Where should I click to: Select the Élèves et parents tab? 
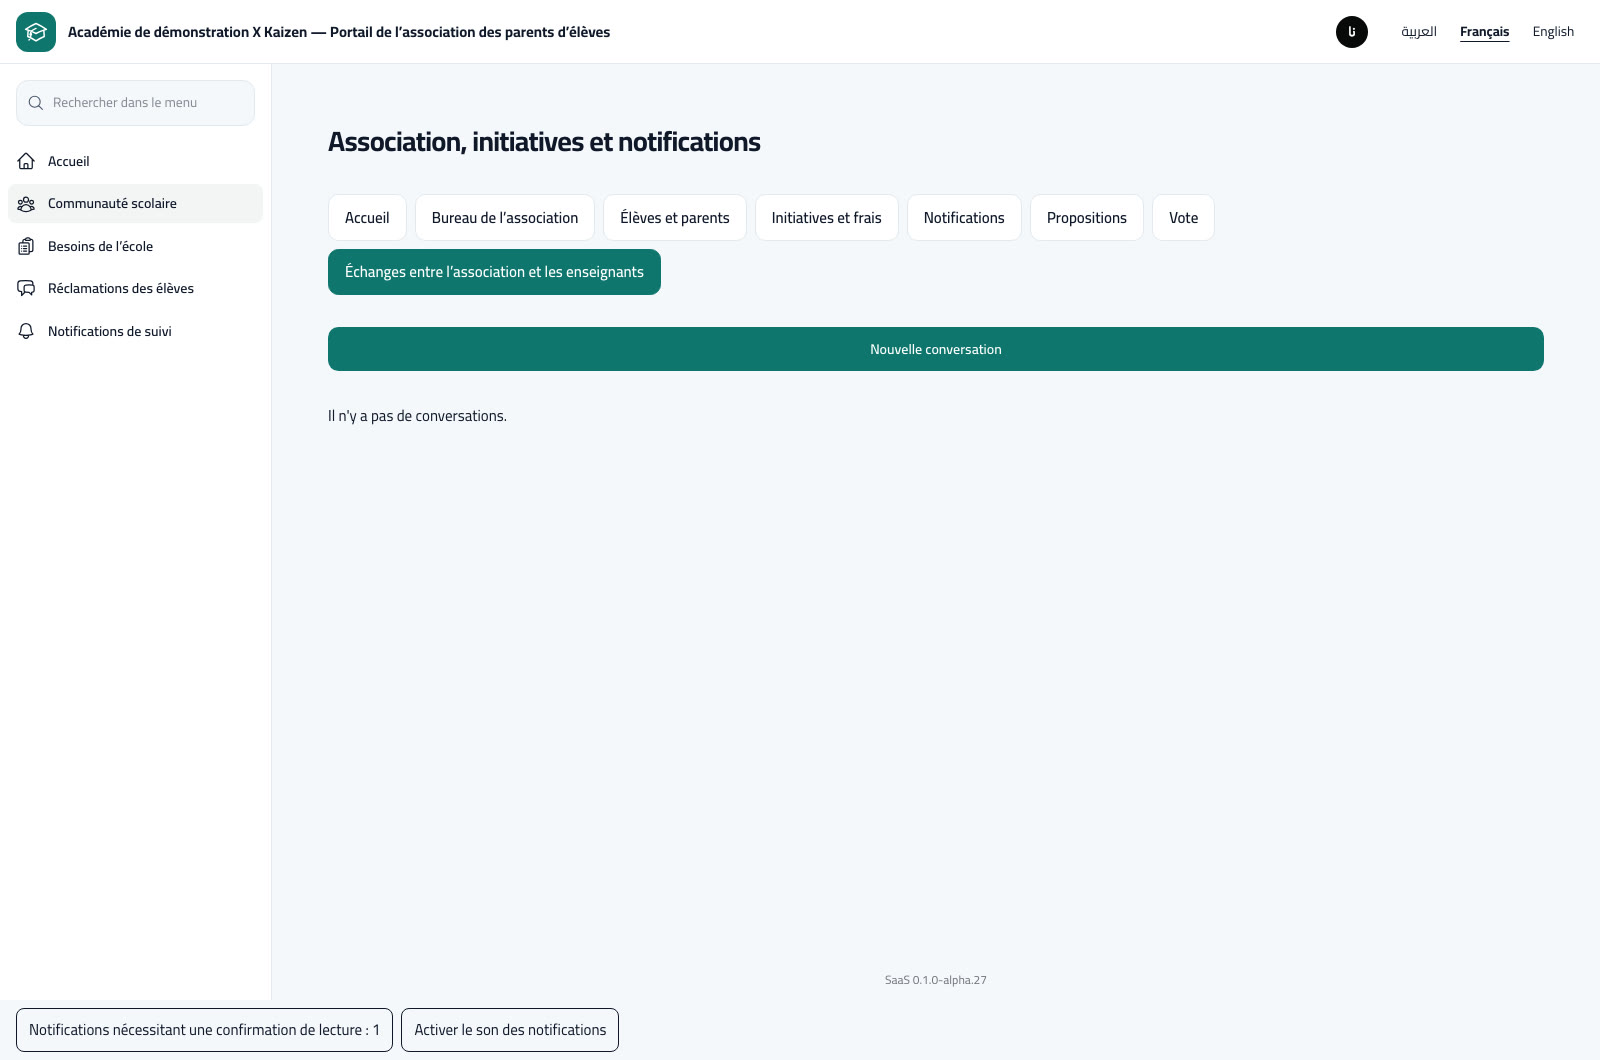click(675, 218)
